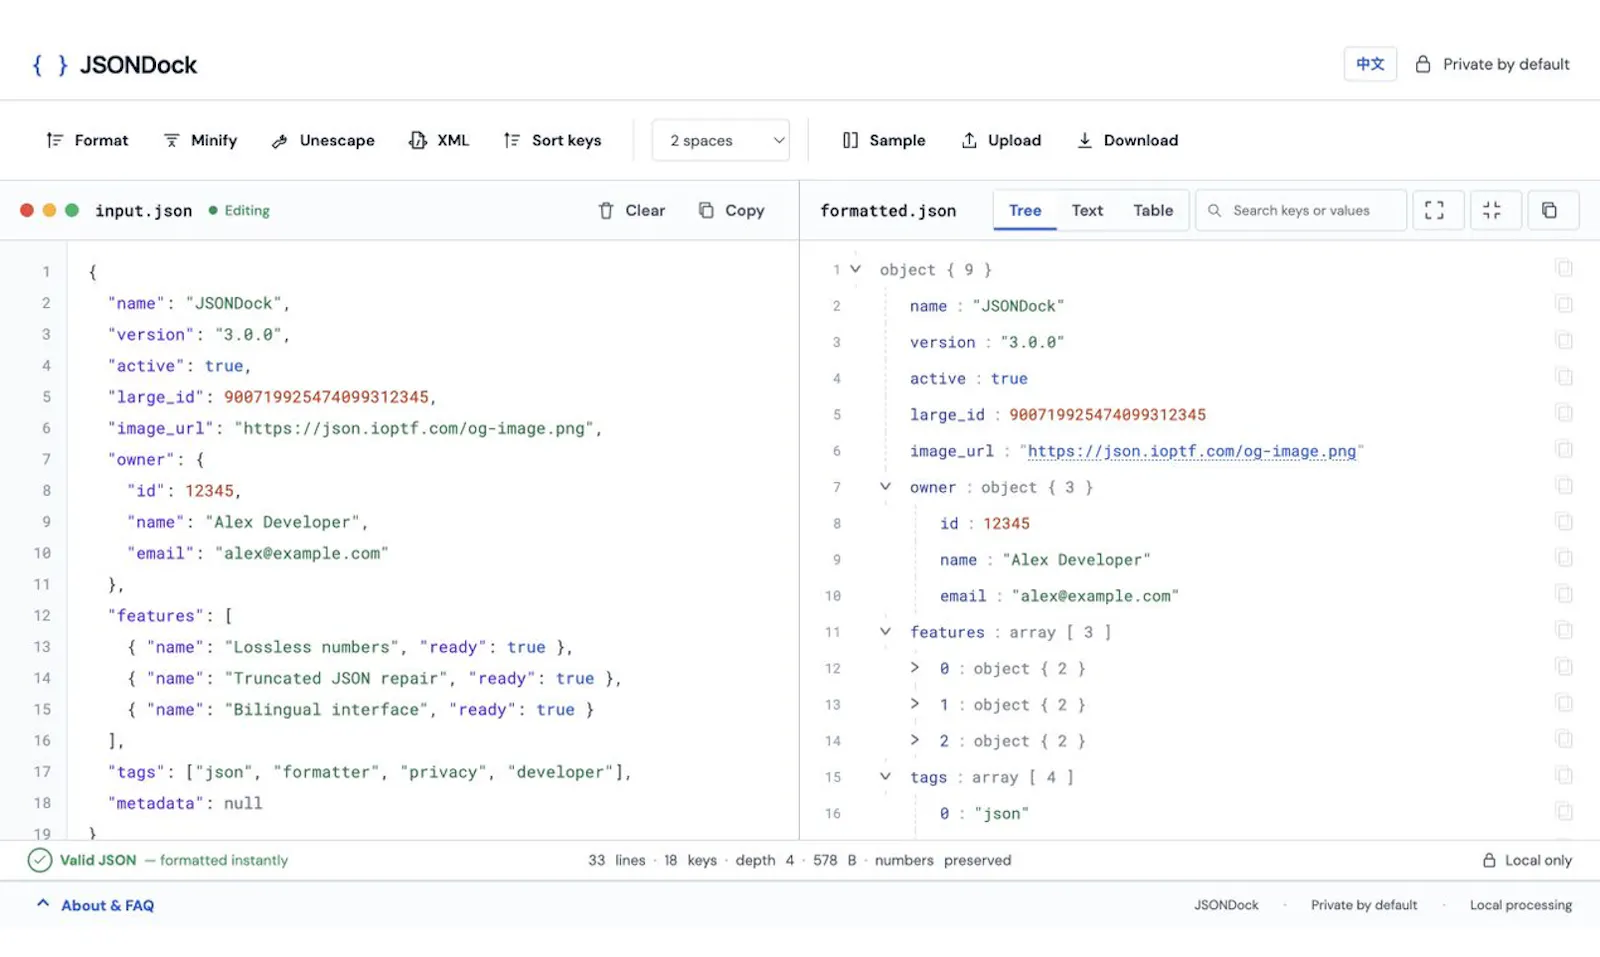The width and height of the screenshot is (1600, 957).
Task: Click the large_id number in the editor
Action: (x=326, y=397)
